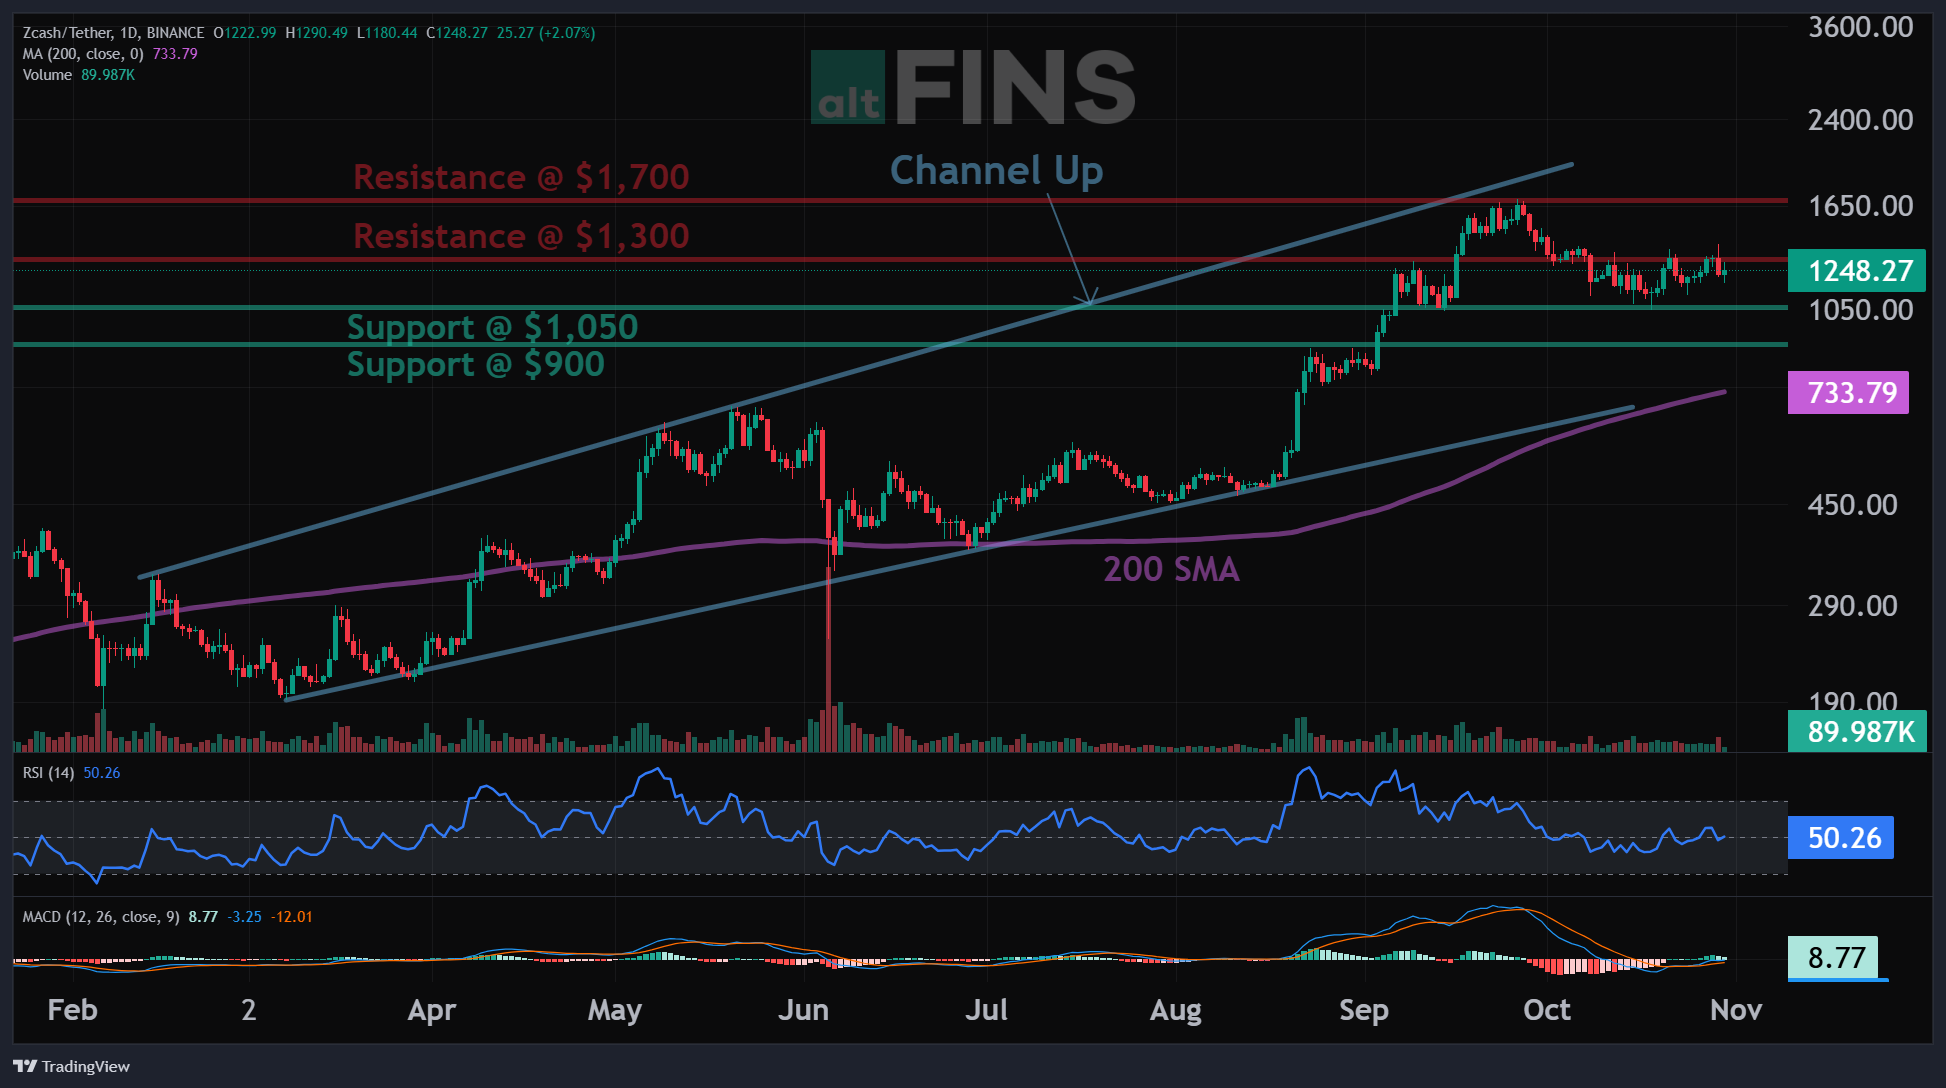Click the 89.987K volume price tag

(x=1857, y=732)
